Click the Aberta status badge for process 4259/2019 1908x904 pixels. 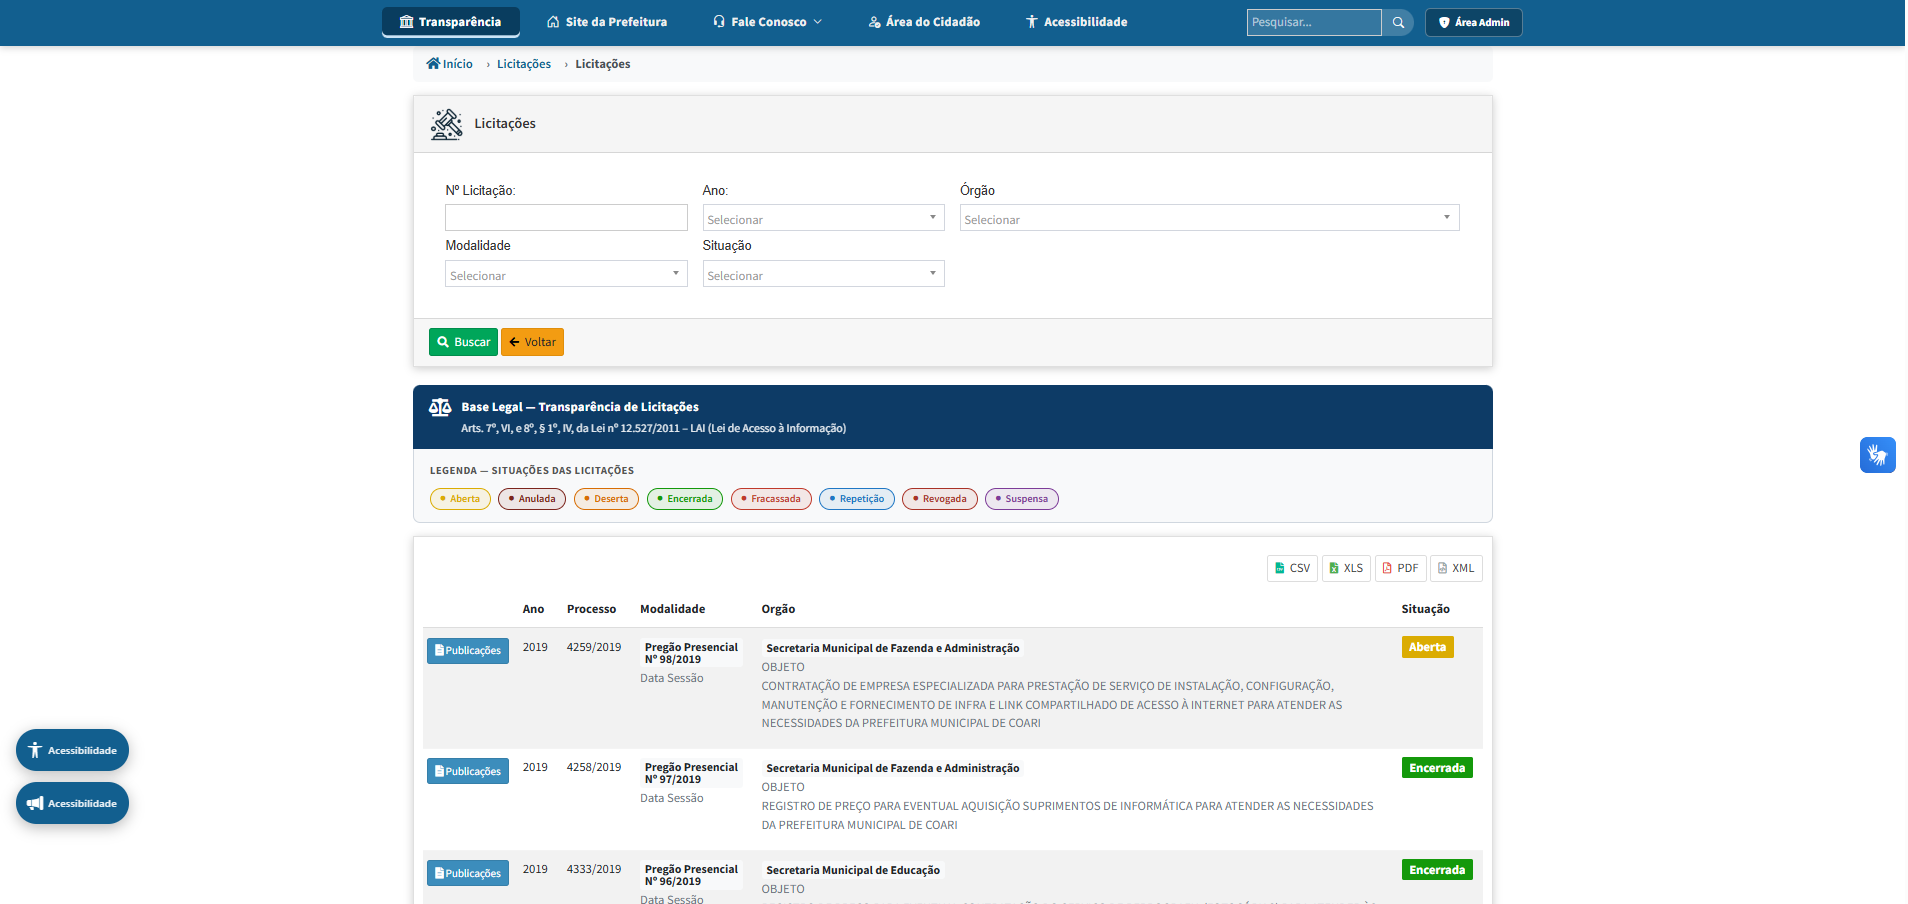(1427, 647)
